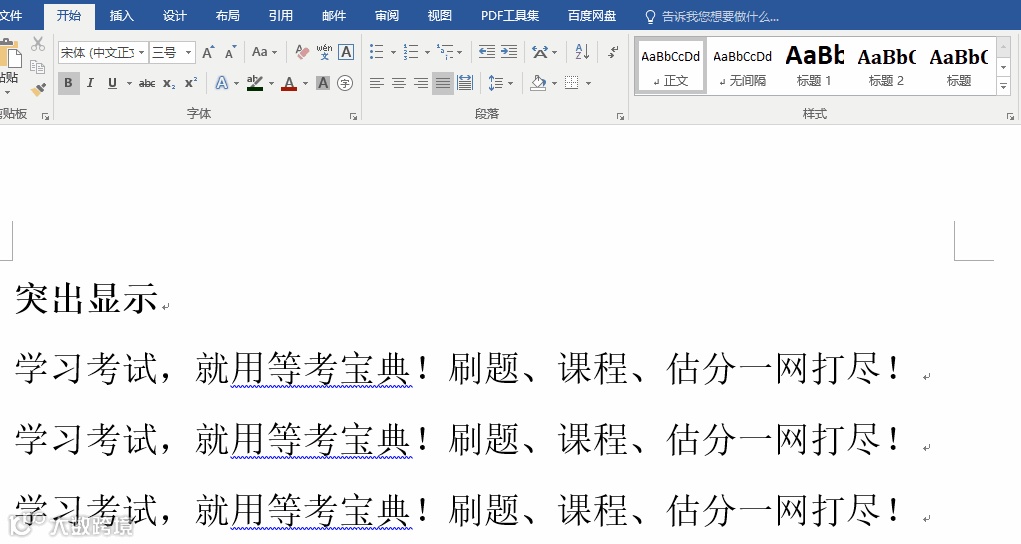Apply text effects with the outlined A icon

pyautogui.click(x=222, y=83)
